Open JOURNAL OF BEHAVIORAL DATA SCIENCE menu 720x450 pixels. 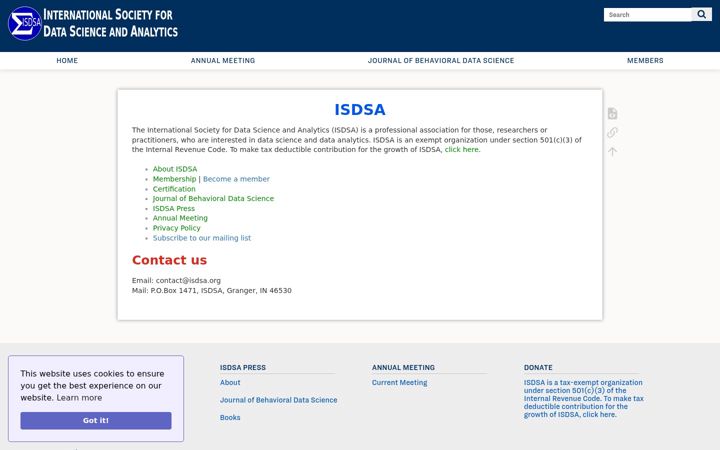[441, 61]
